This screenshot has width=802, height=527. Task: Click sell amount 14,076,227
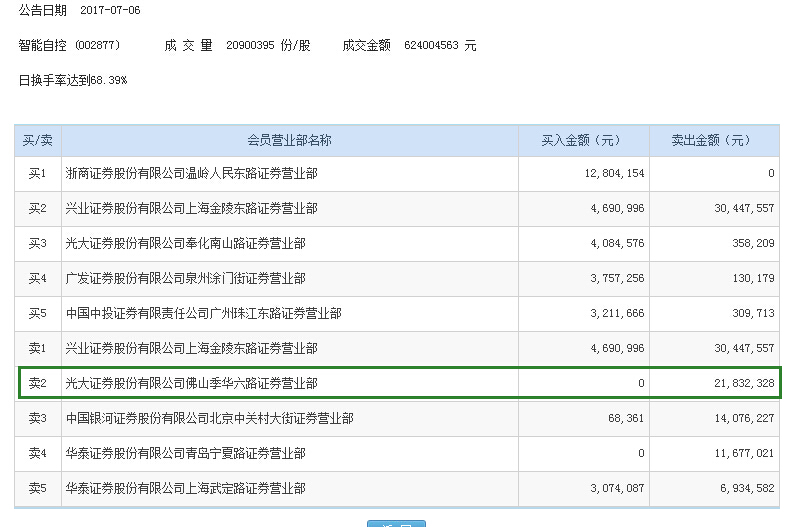pyautogui.click(x=744, y=418)
